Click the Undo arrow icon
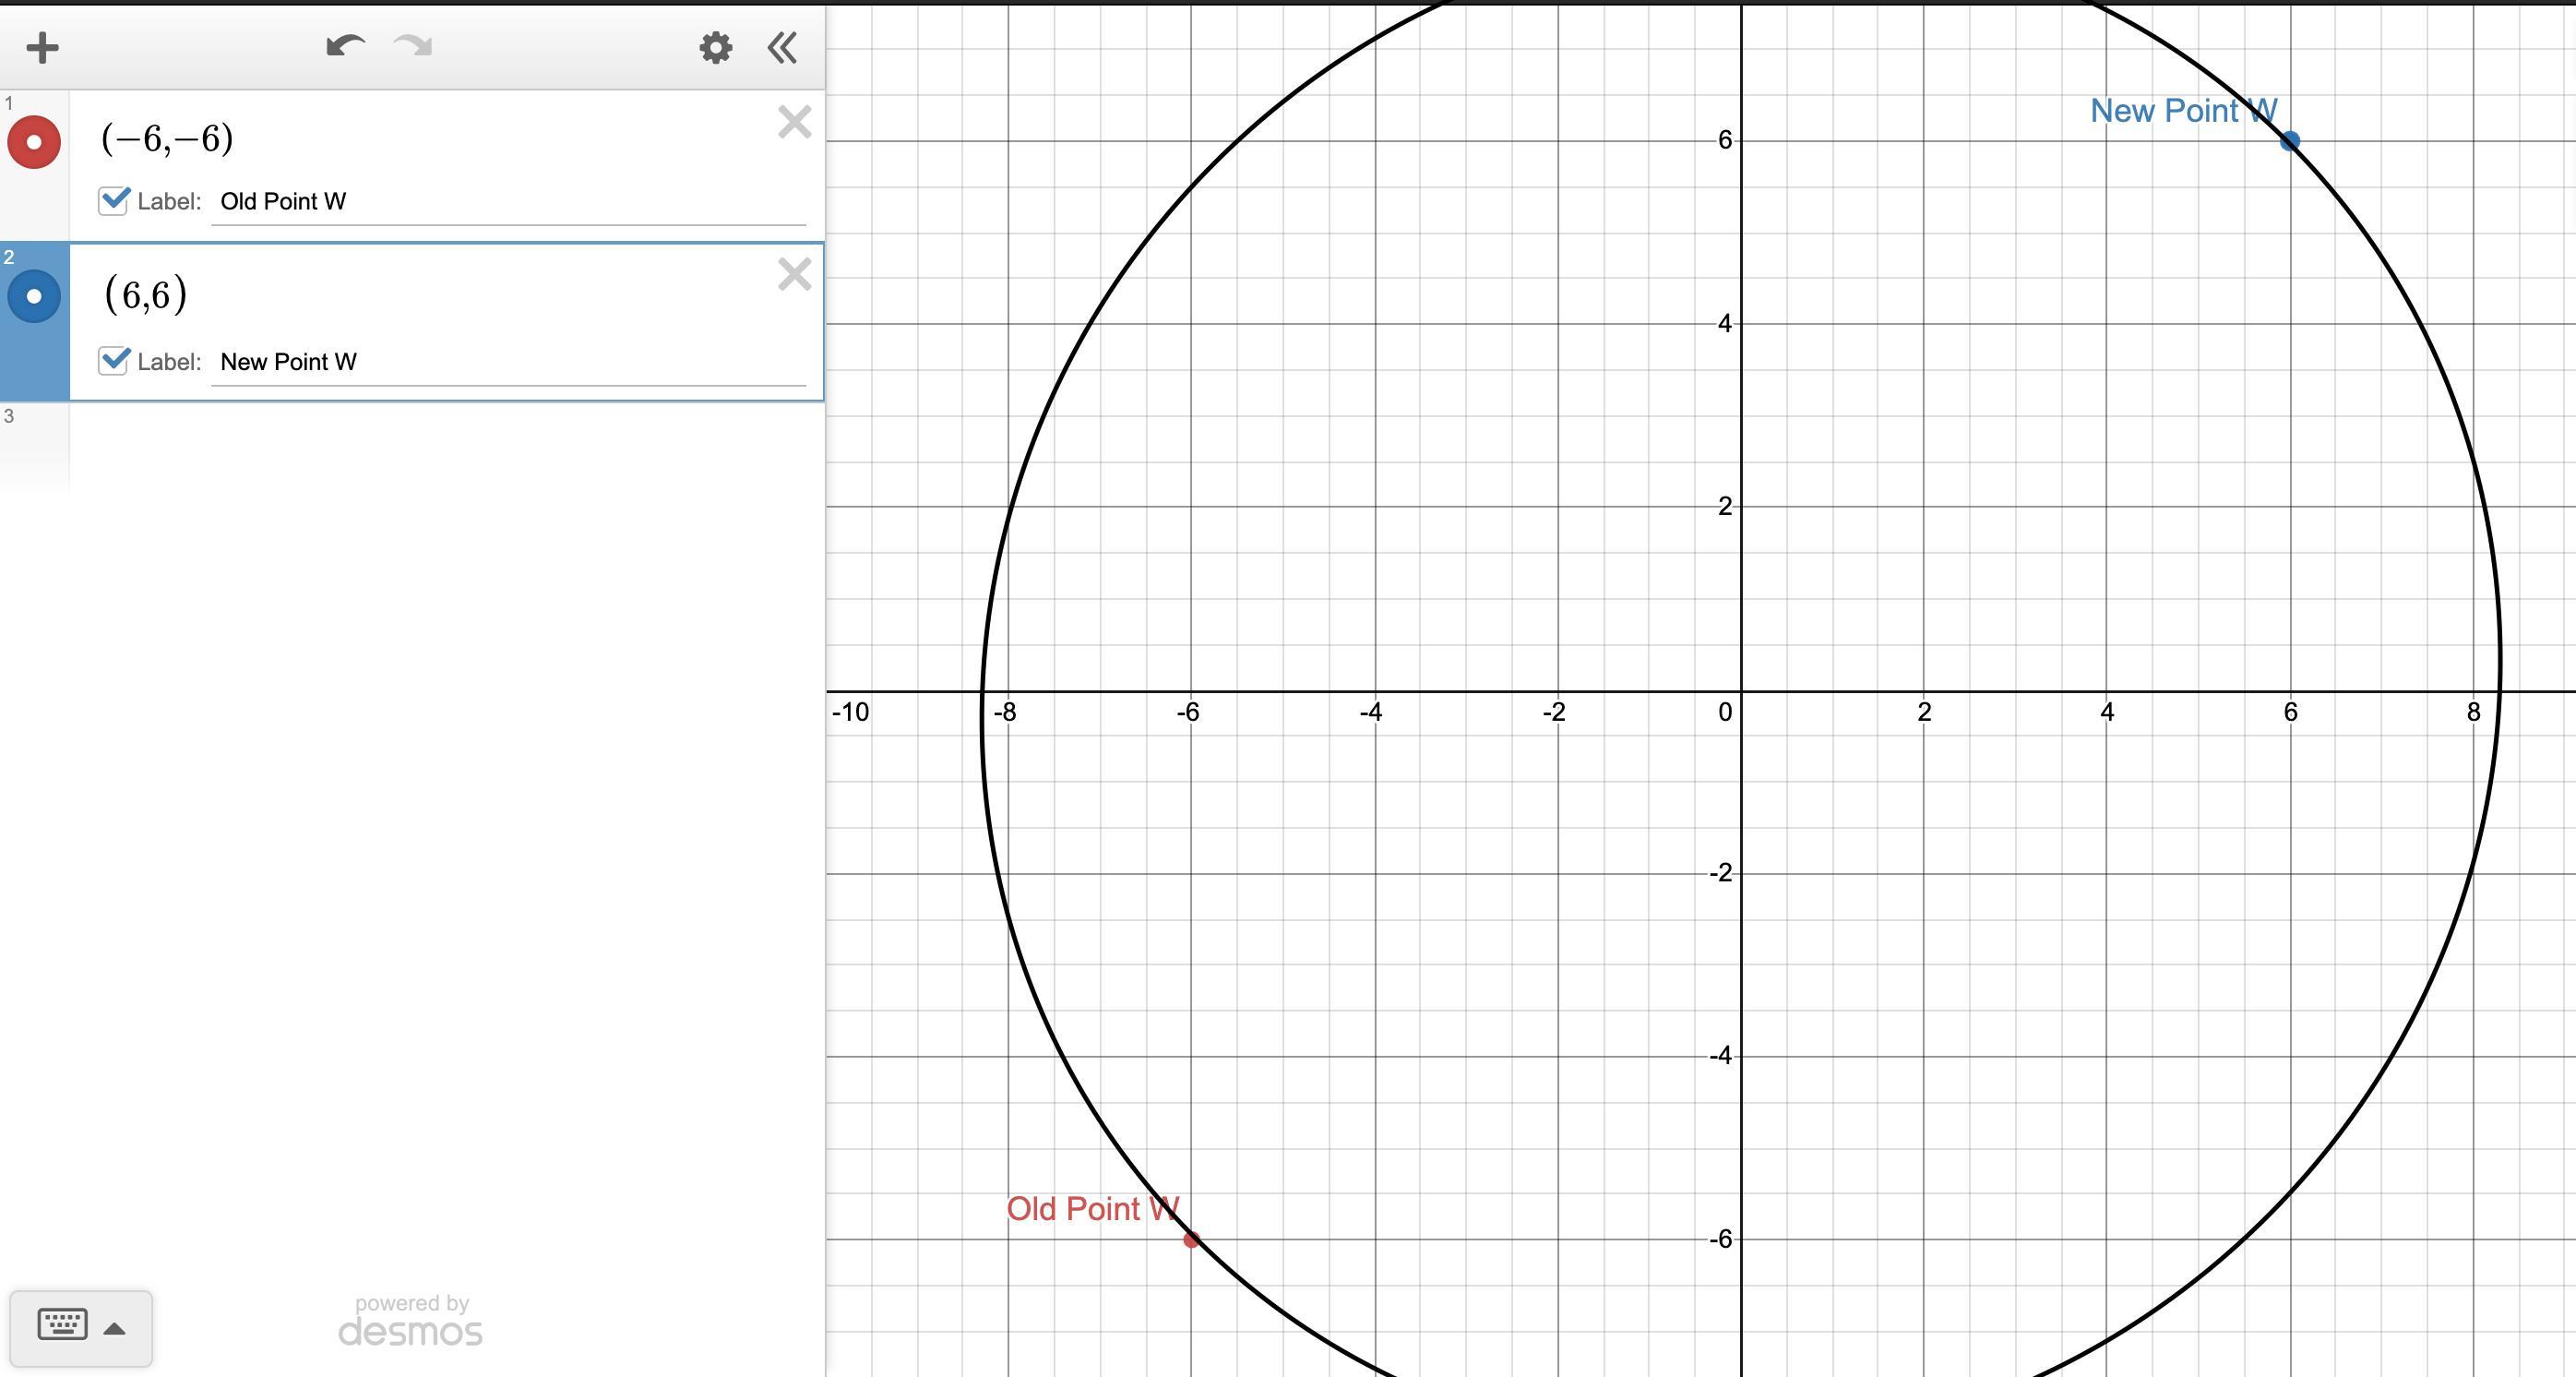The image size is (2576, 1377). 345,46
